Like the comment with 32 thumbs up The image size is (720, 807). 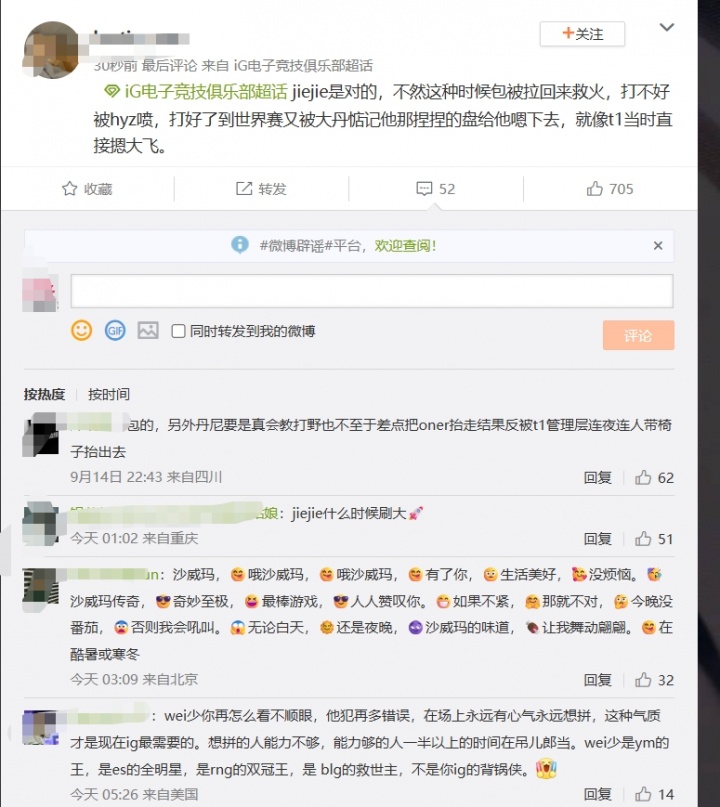click(x=643, y=680)
